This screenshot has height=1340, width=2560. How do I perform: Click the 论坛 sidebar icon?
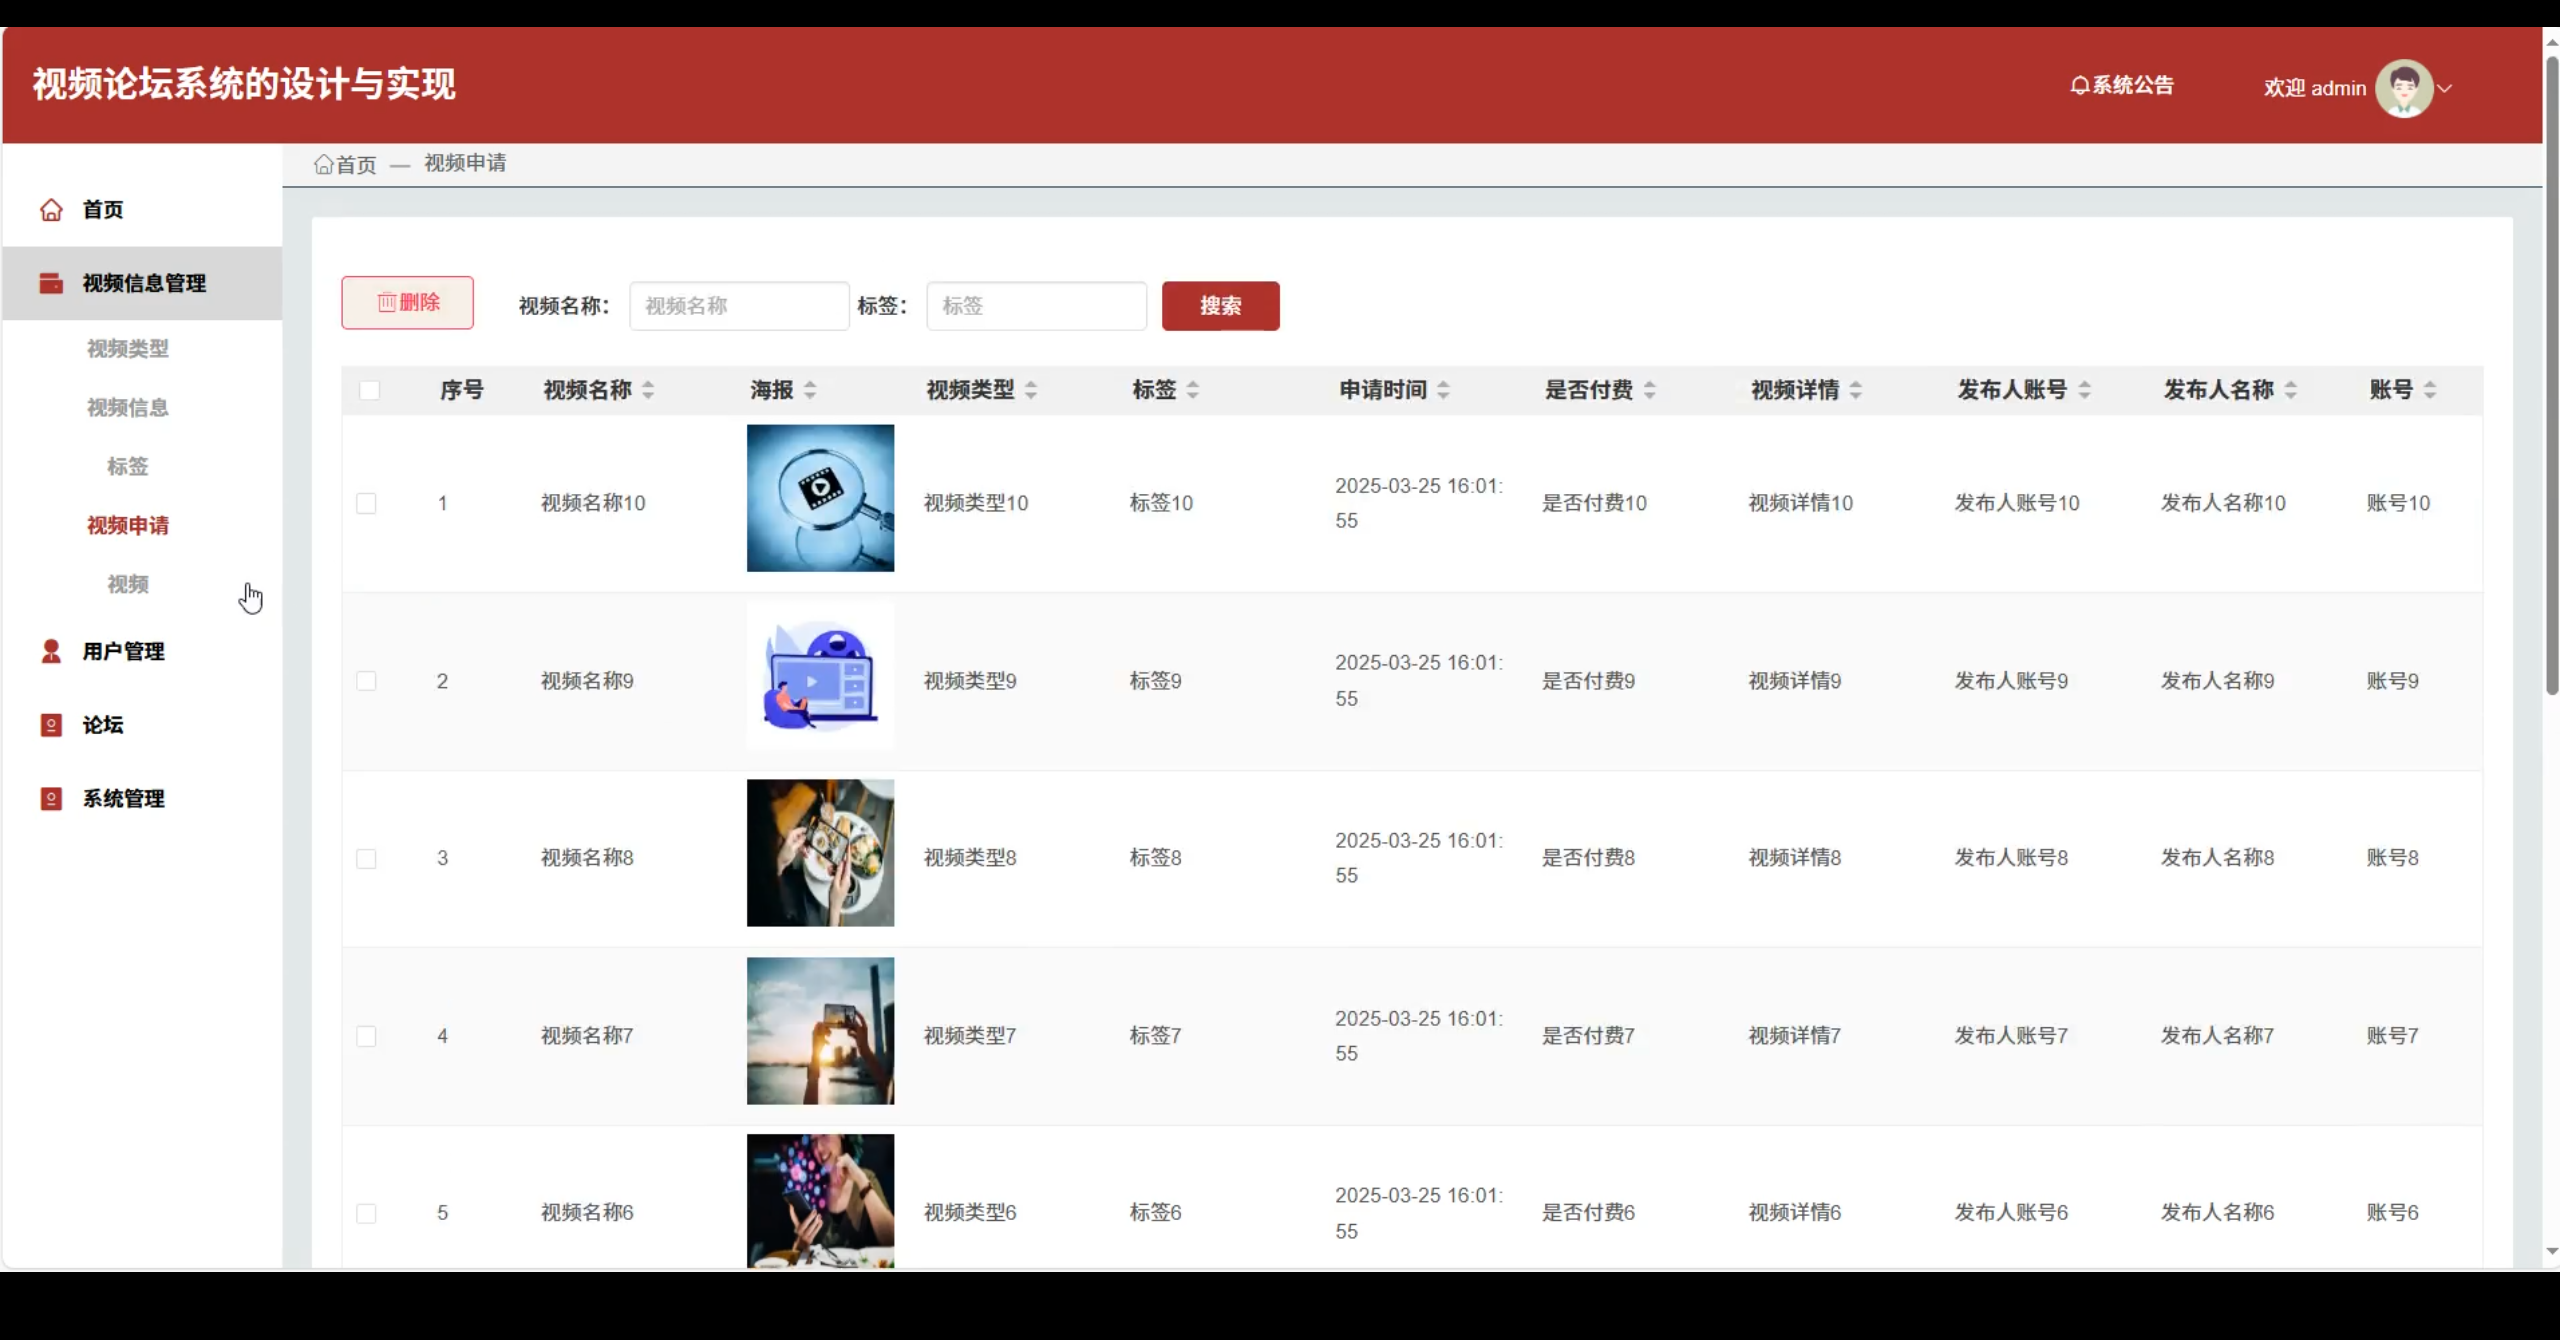click(x=51, y=725)
